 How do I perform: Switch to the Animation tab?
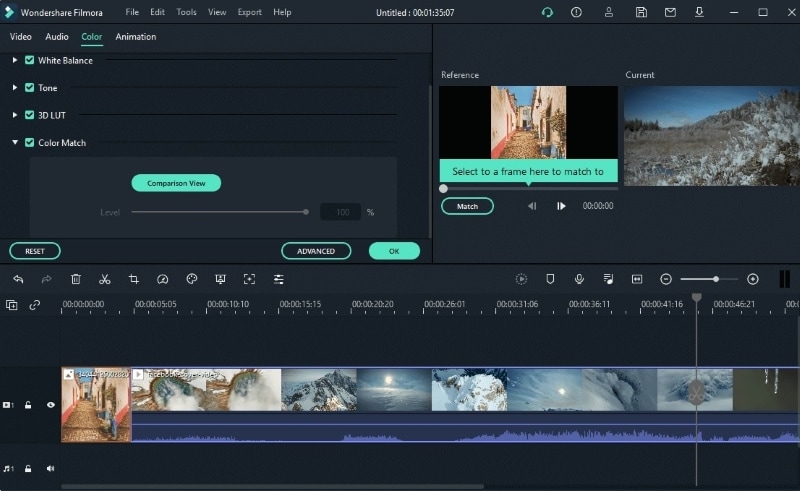coord(135,37)
